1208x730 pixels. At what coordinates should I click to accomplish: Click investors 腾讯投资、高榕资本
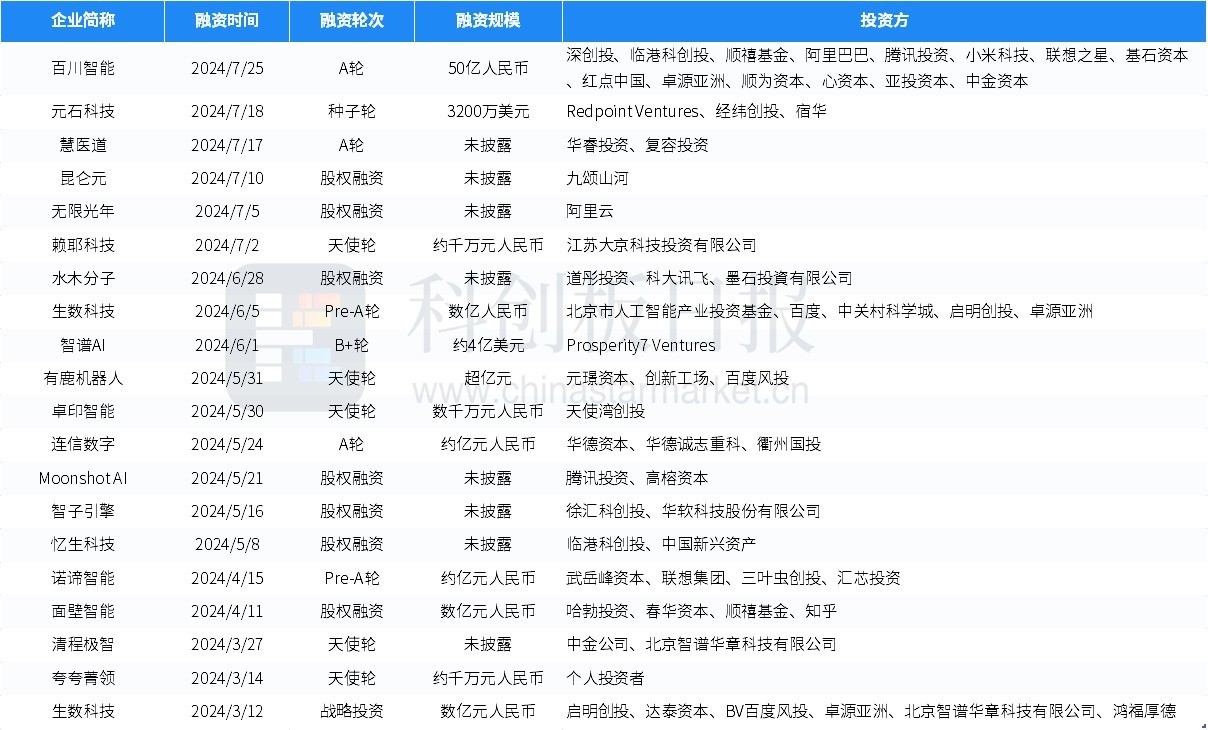(x=637, y=478)
